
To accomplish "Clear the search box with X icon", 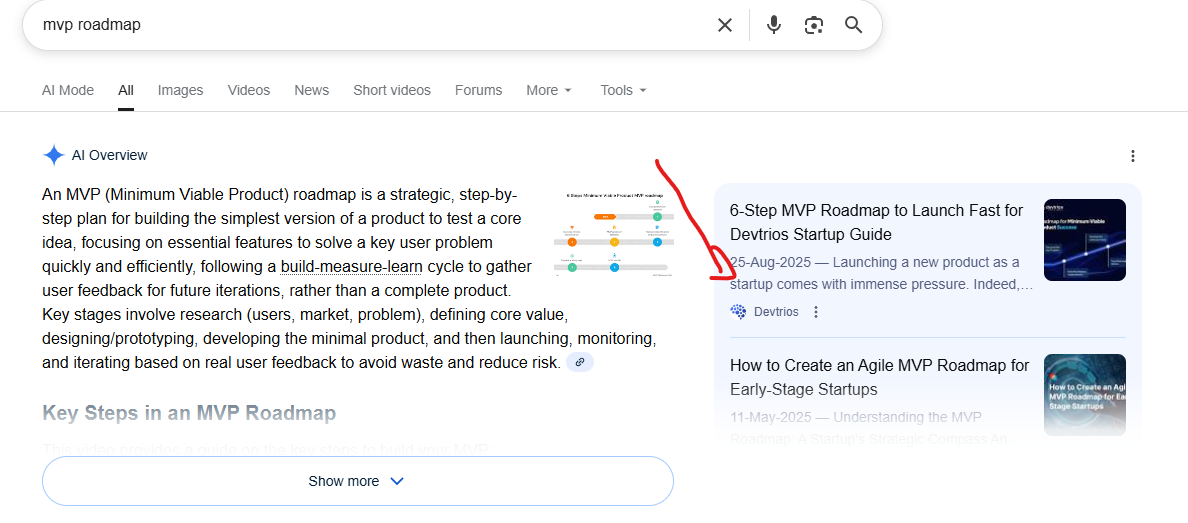I will click(x=725, y=25).
